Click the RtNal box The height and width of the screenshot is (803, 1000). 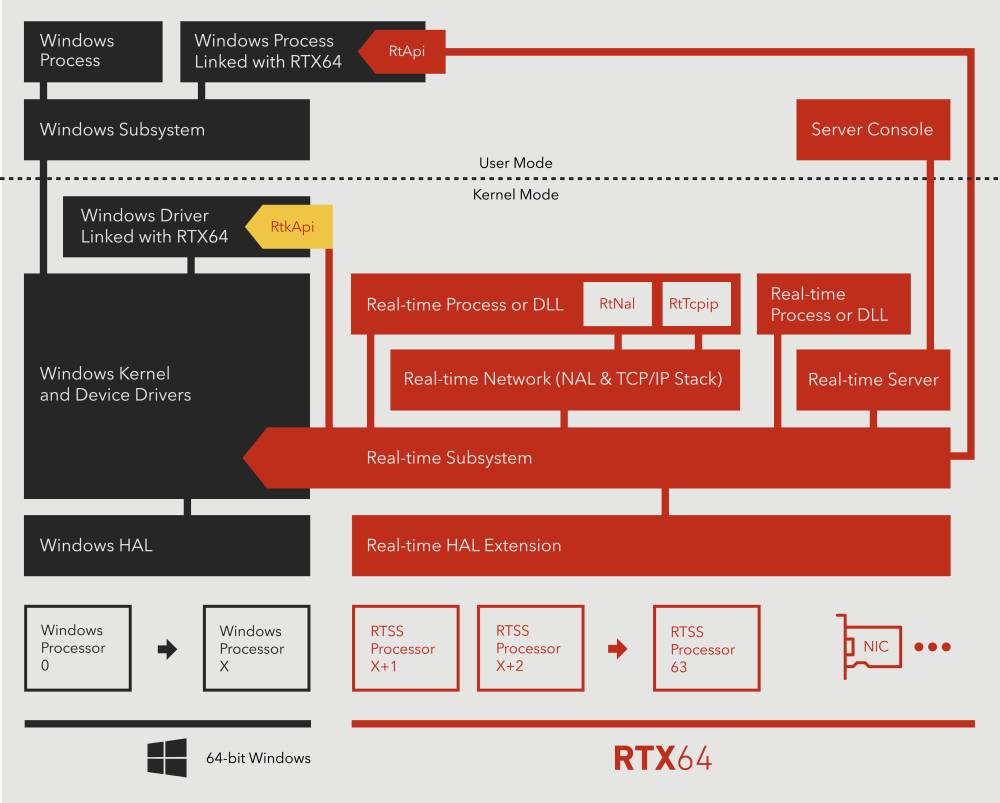coord(617,304)
